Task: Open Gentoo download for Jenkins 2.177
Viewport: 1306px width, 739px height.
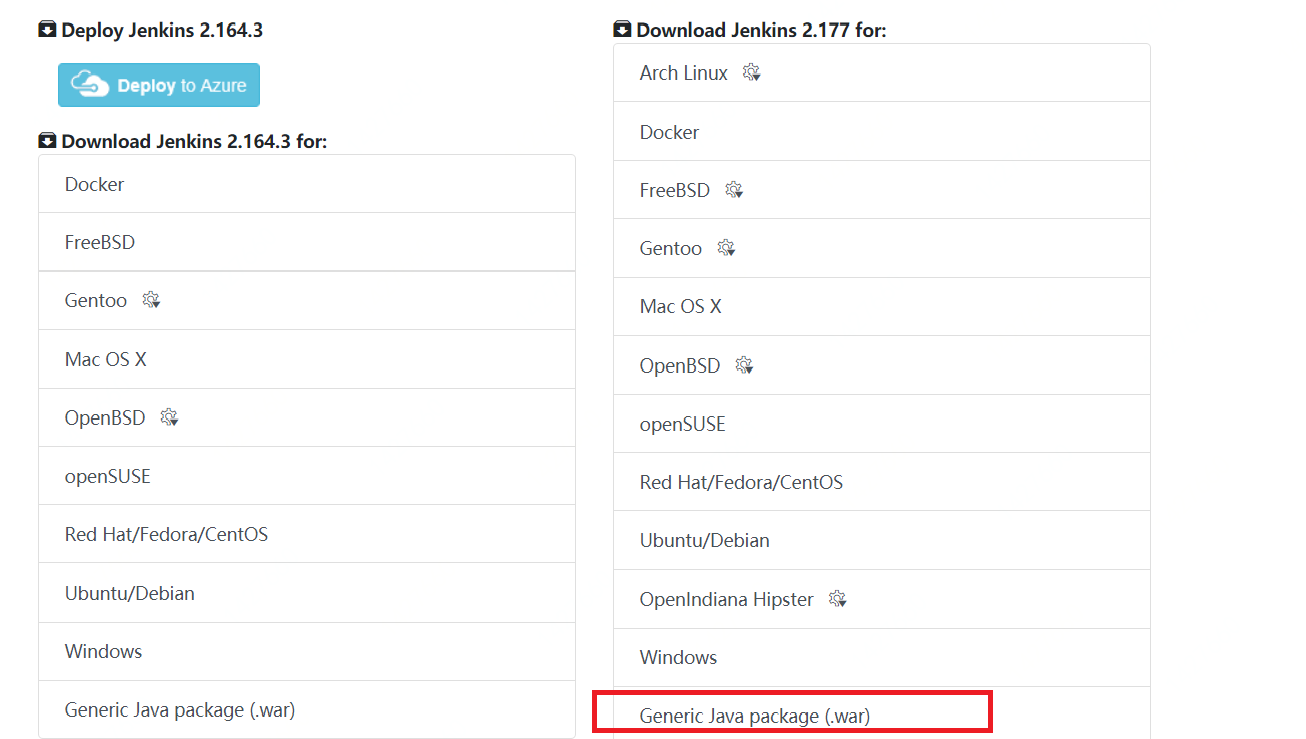Action: tap(882, 248)
